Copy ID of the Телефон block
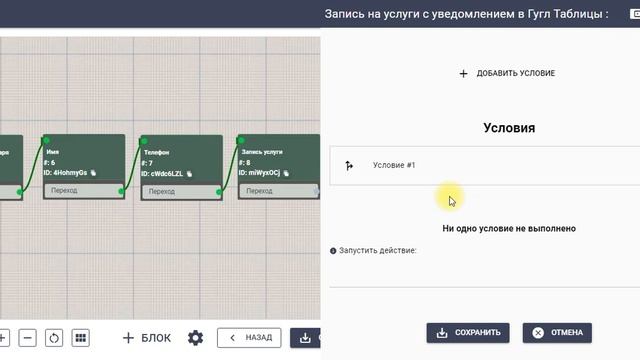This screenshot has width=640, height=360. (189, 173)
